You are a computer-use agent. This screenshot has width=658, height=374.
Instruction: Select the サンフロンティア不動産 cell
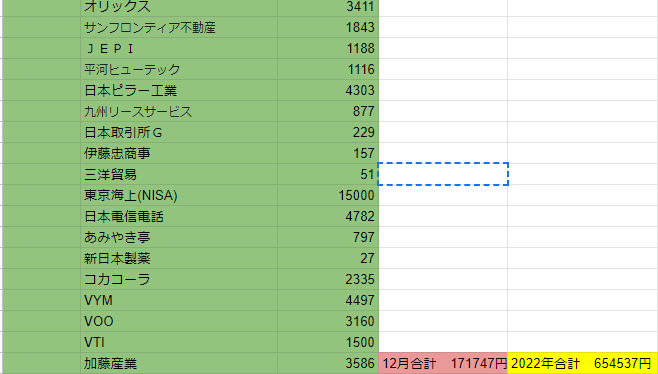[179, 27]
